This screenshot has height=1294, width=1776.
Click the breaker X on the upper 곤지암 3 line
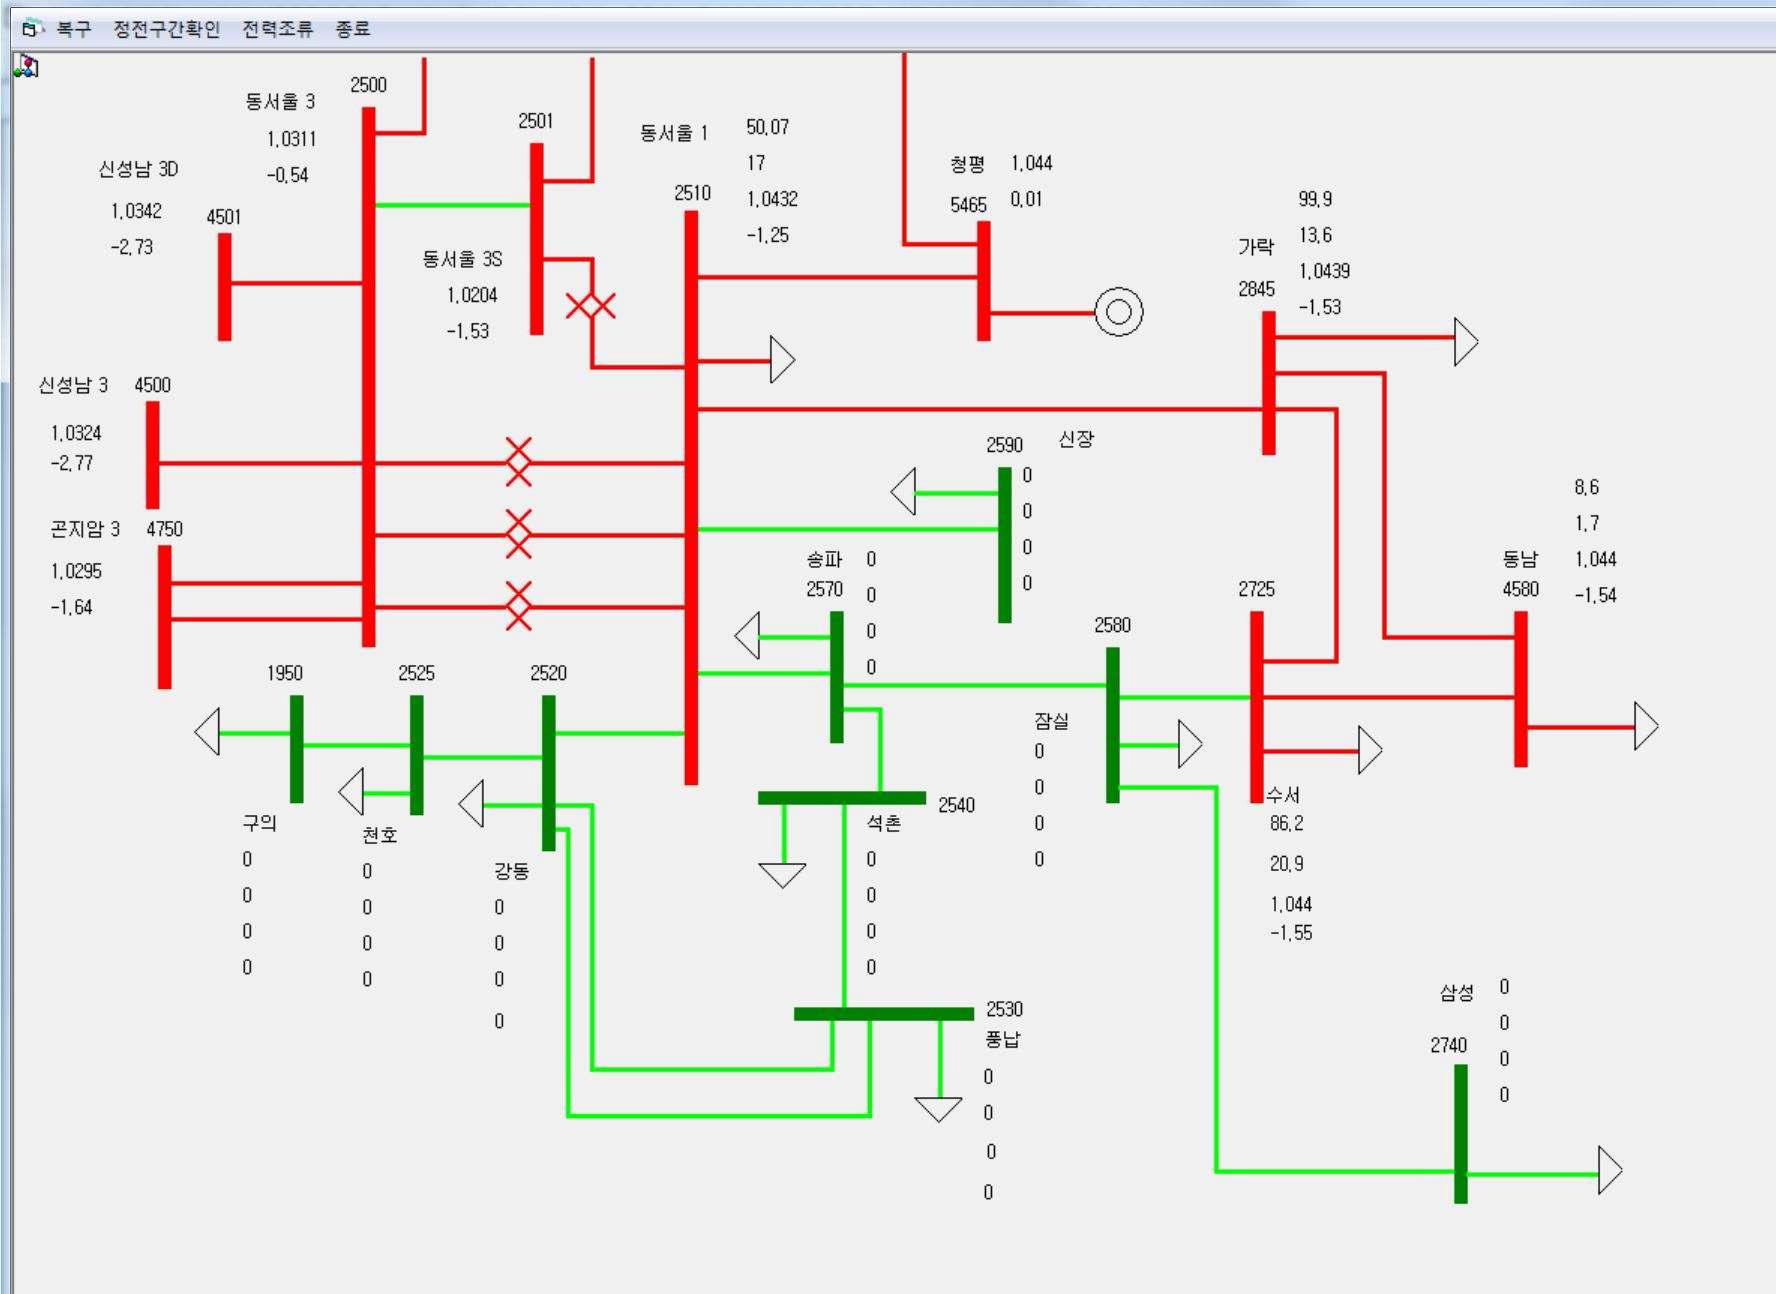click(518, 534)
